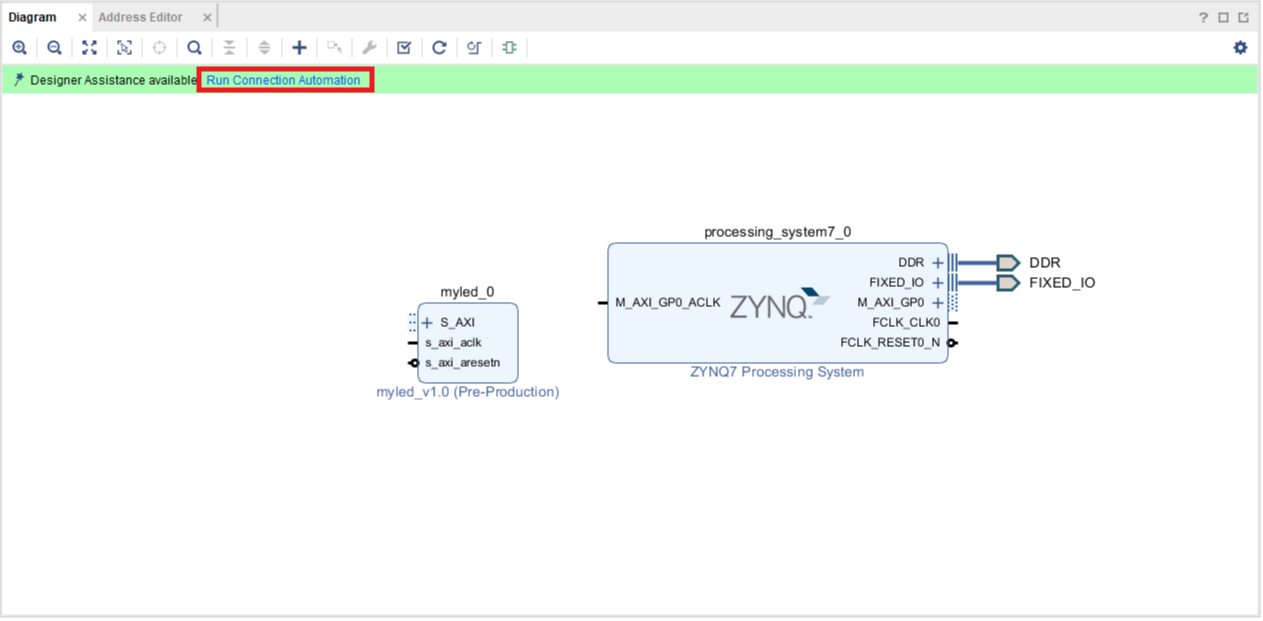The image size is (1263, 621).
Task: Click the Collapse All icon
Action: click(x=229, y=47)
